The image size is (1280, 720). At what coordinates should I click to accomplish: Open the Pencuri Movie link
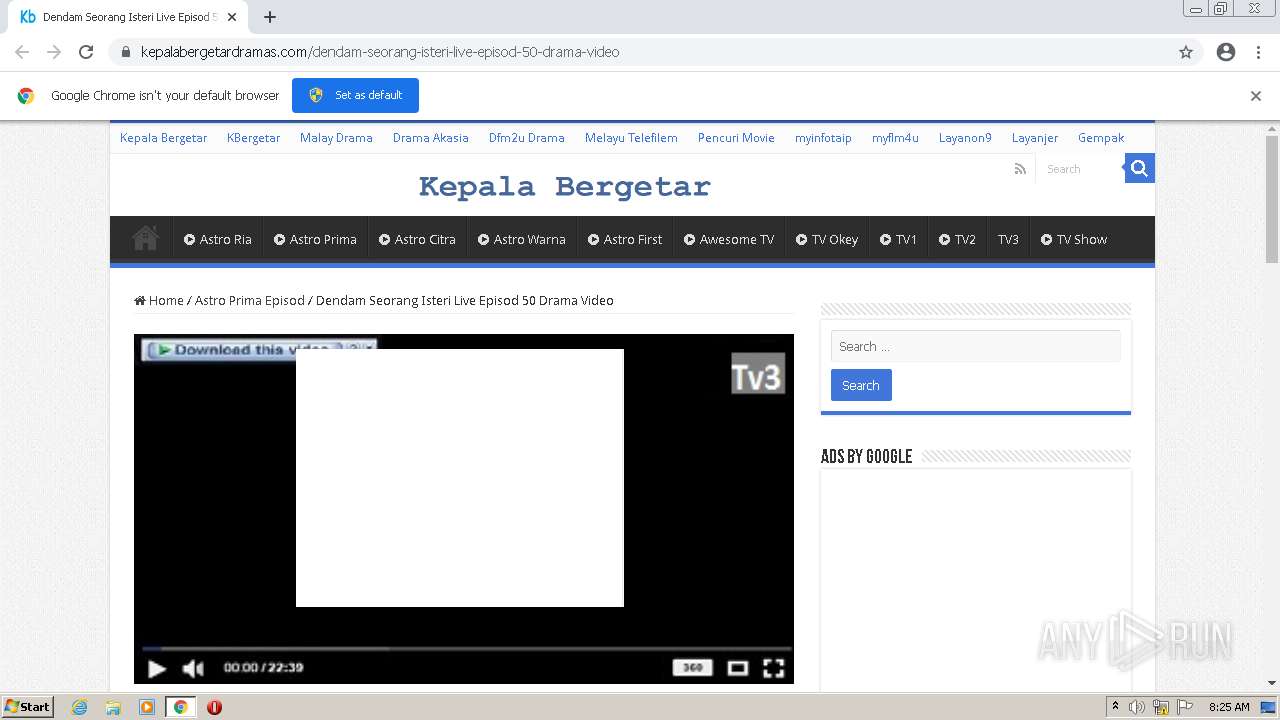click(x=736, y=138)
